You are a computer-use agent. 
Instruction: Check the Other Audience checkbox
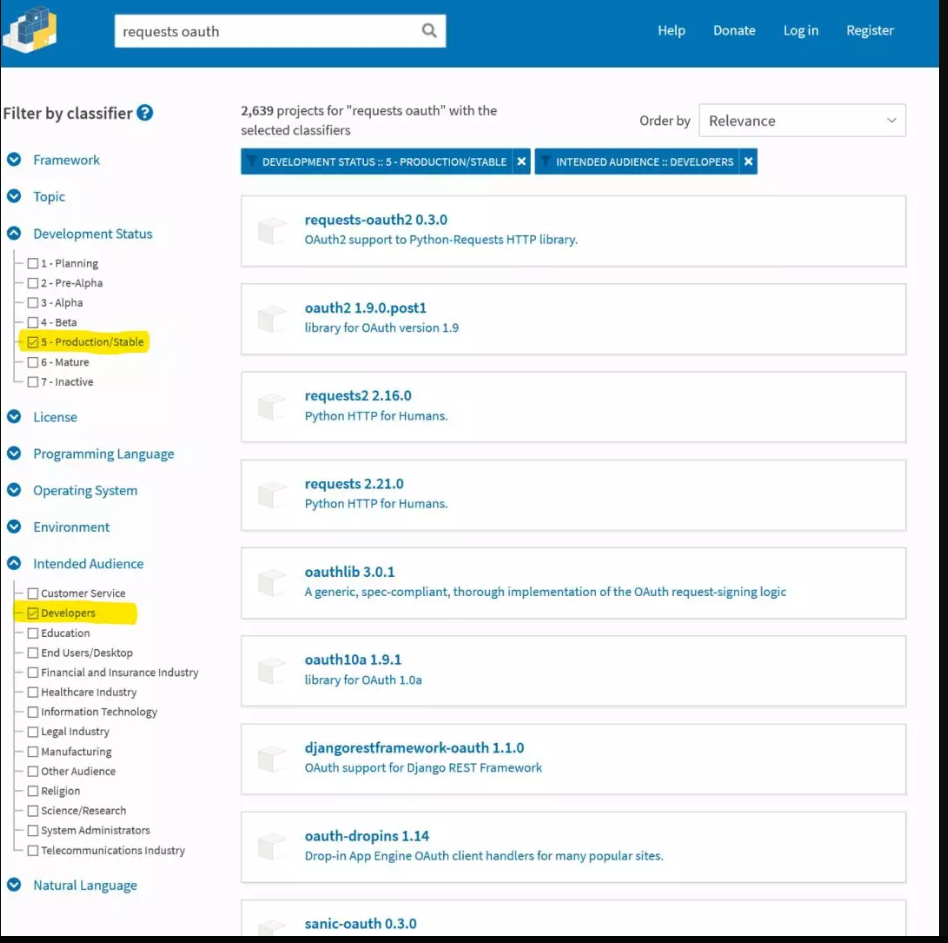tap(33, 771)
